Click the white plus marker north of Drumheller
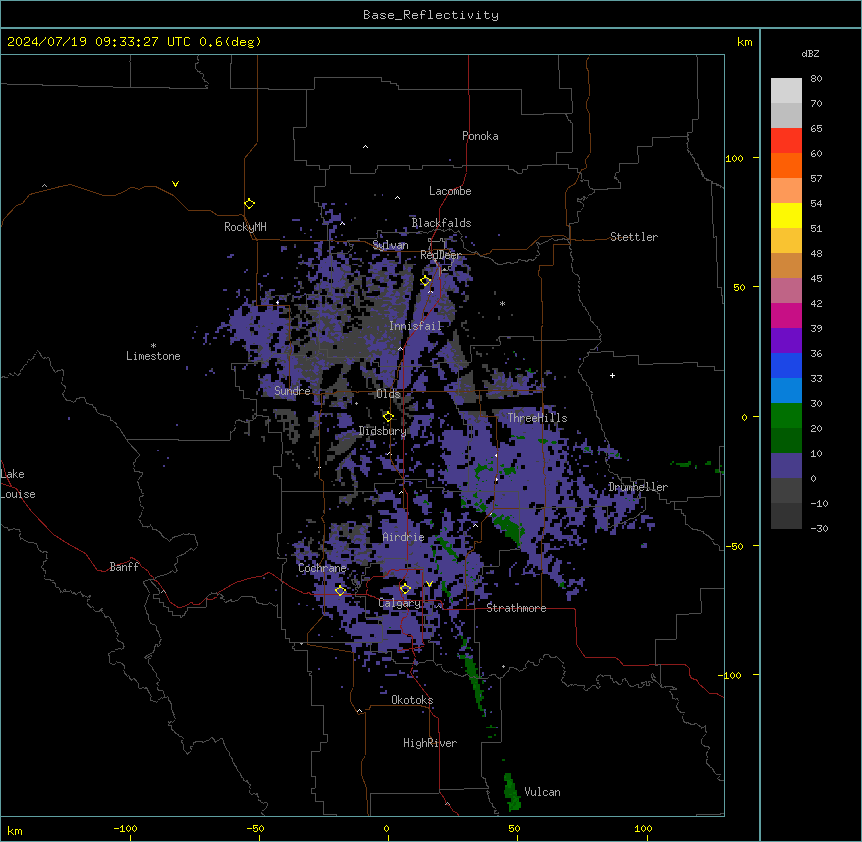The height and width of the screenshot is (842, 862). (612, 375)
